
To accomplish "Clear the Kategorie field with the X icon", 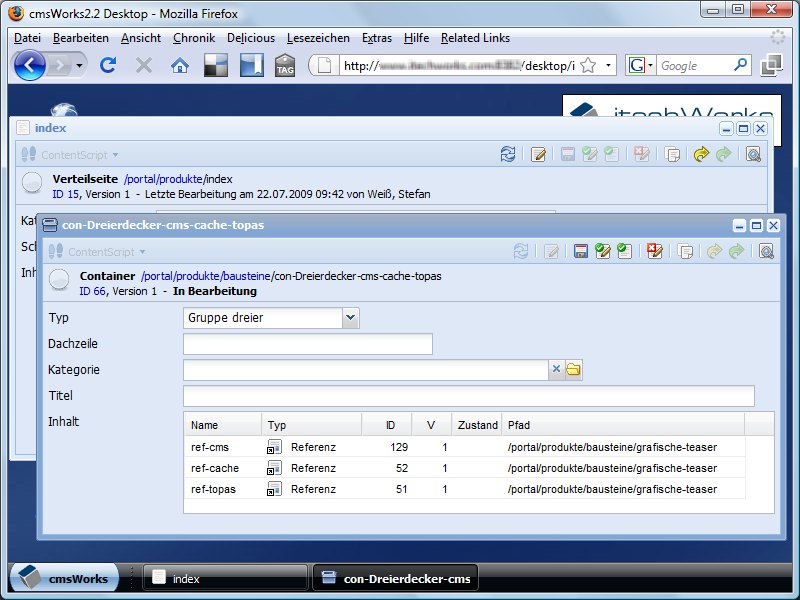I will click(x=556, y=369).
